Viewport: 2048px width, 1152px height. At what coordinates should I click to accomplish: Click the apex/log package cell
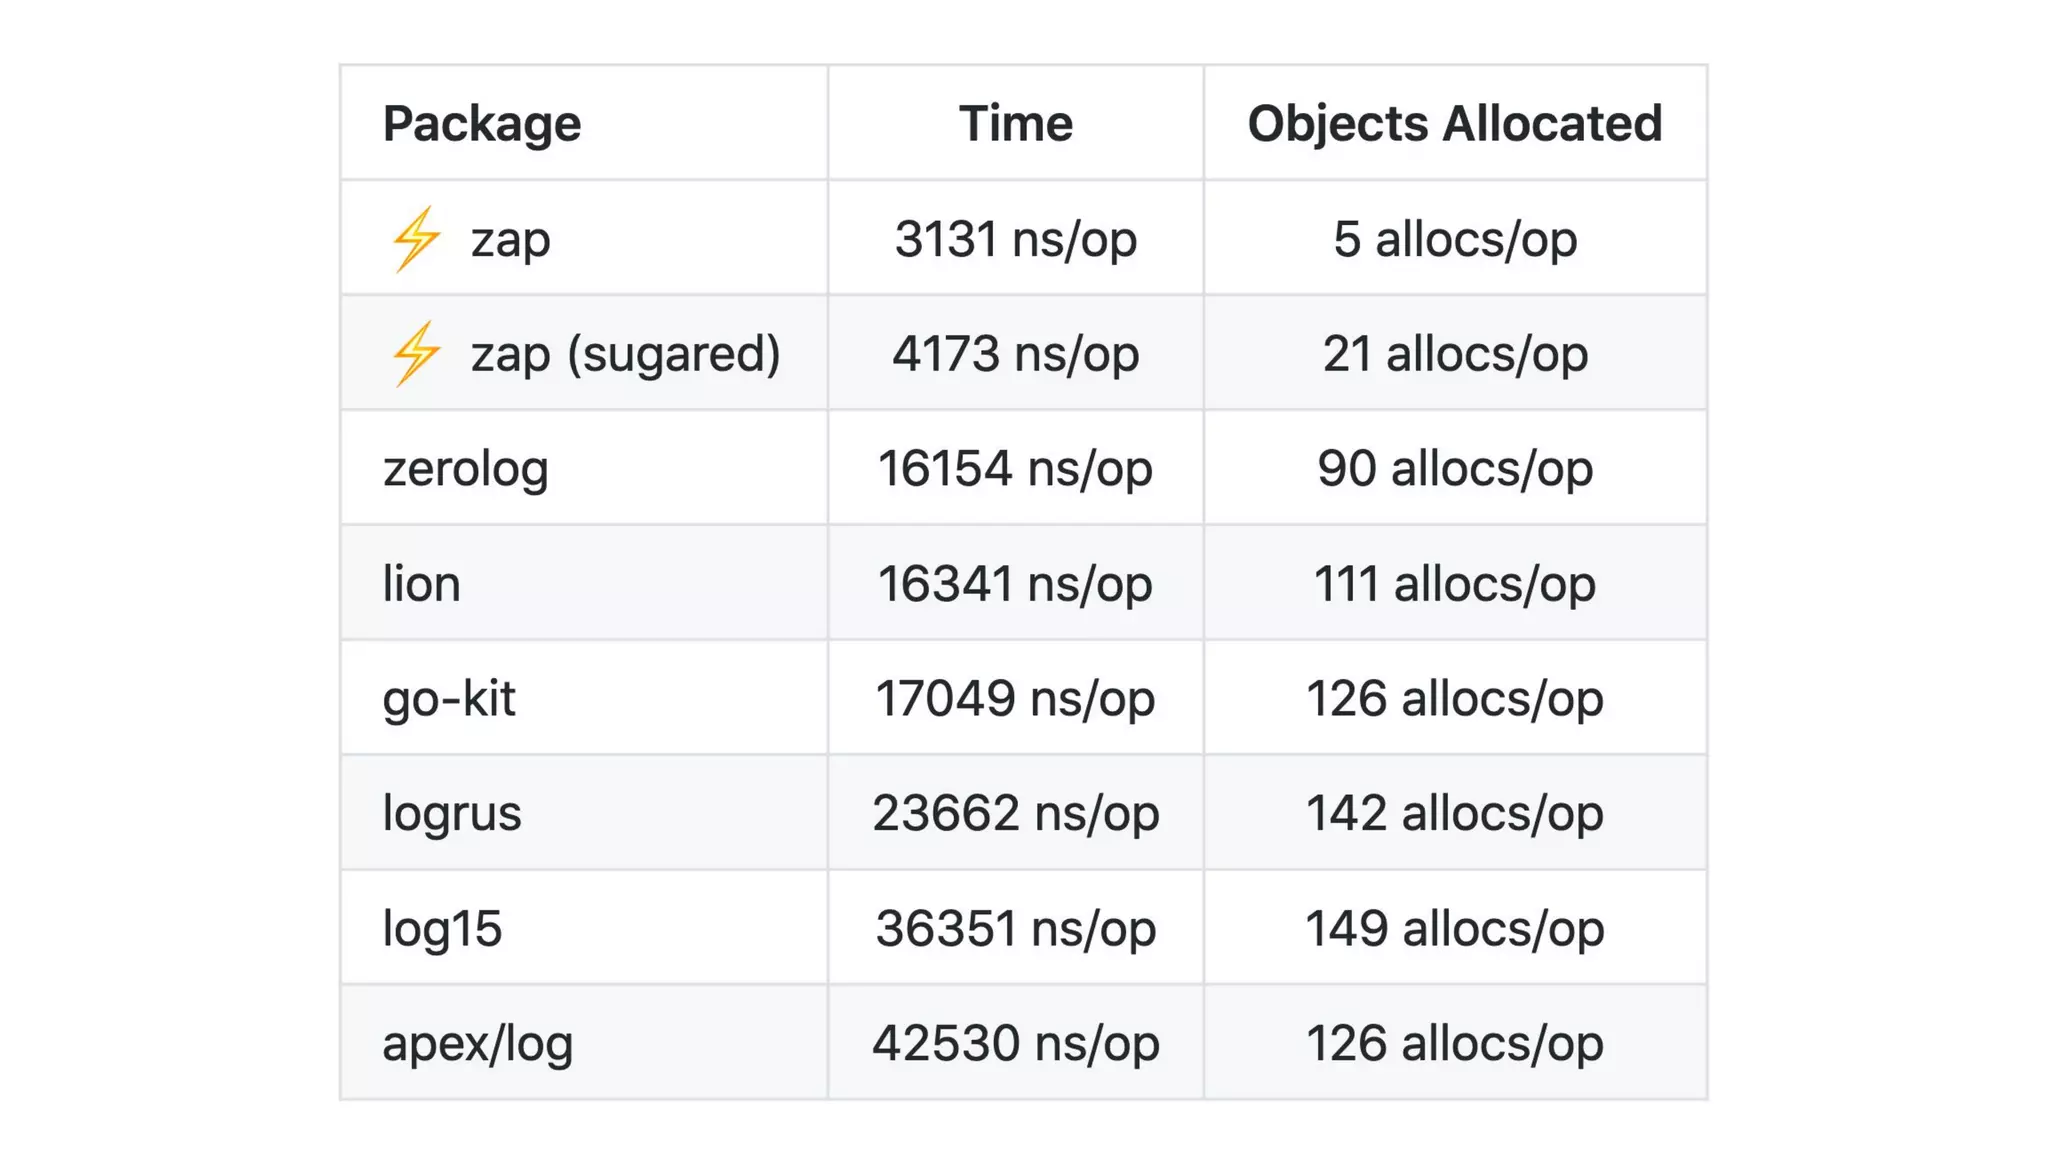pos(477,1043)
